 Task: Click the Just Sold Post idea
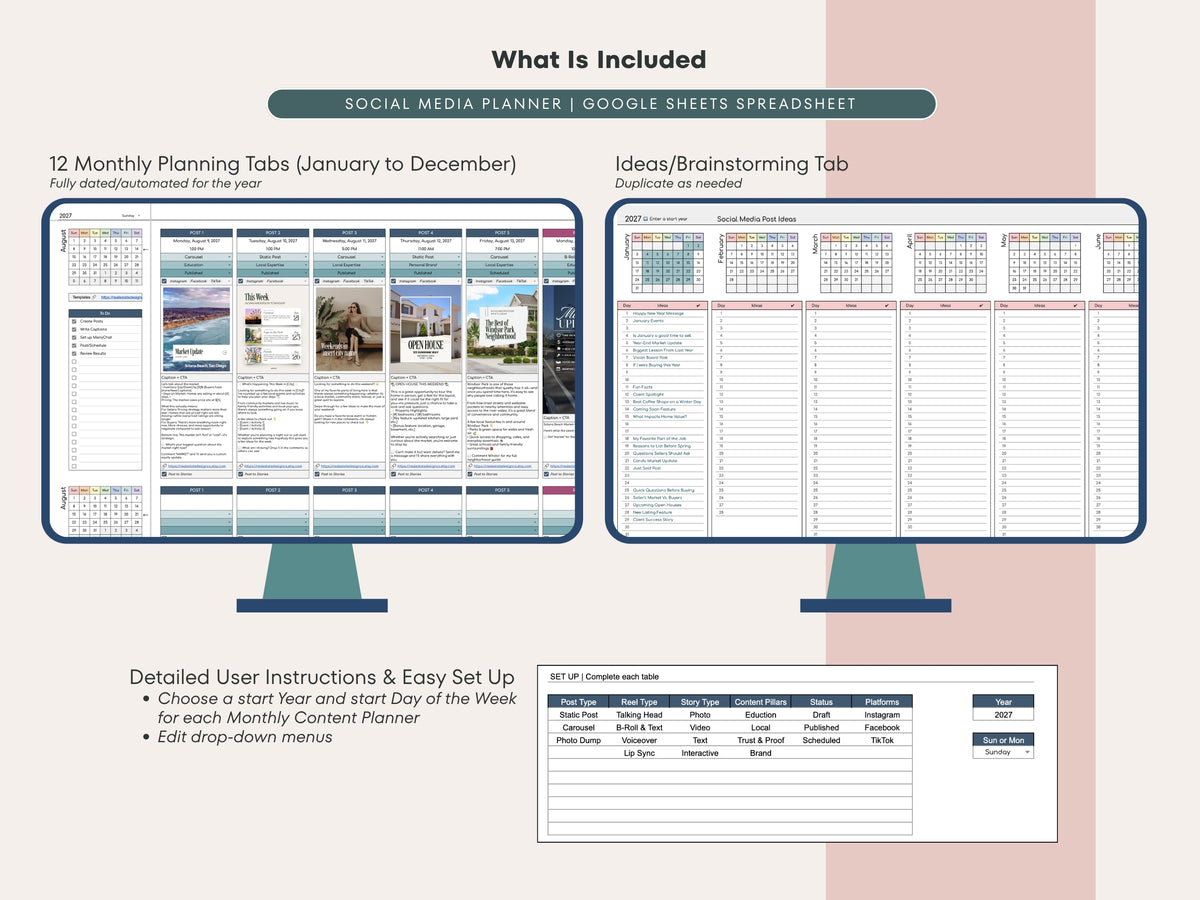646,467
